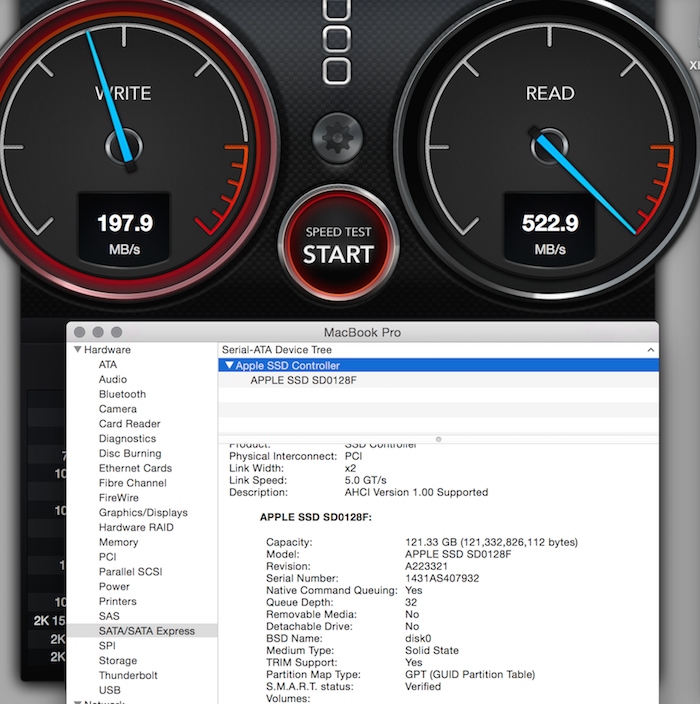Click the Link Width value x2
This screenshot has width=700, height=704.
(x=350, y=468)
